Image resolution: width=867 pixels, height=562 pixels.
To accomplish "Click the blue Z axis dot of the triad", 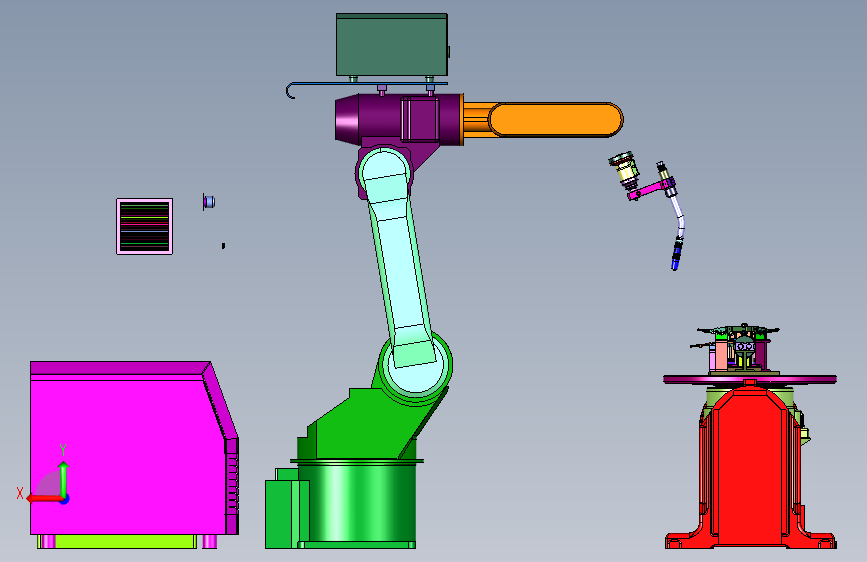I will tap(65, 499).
